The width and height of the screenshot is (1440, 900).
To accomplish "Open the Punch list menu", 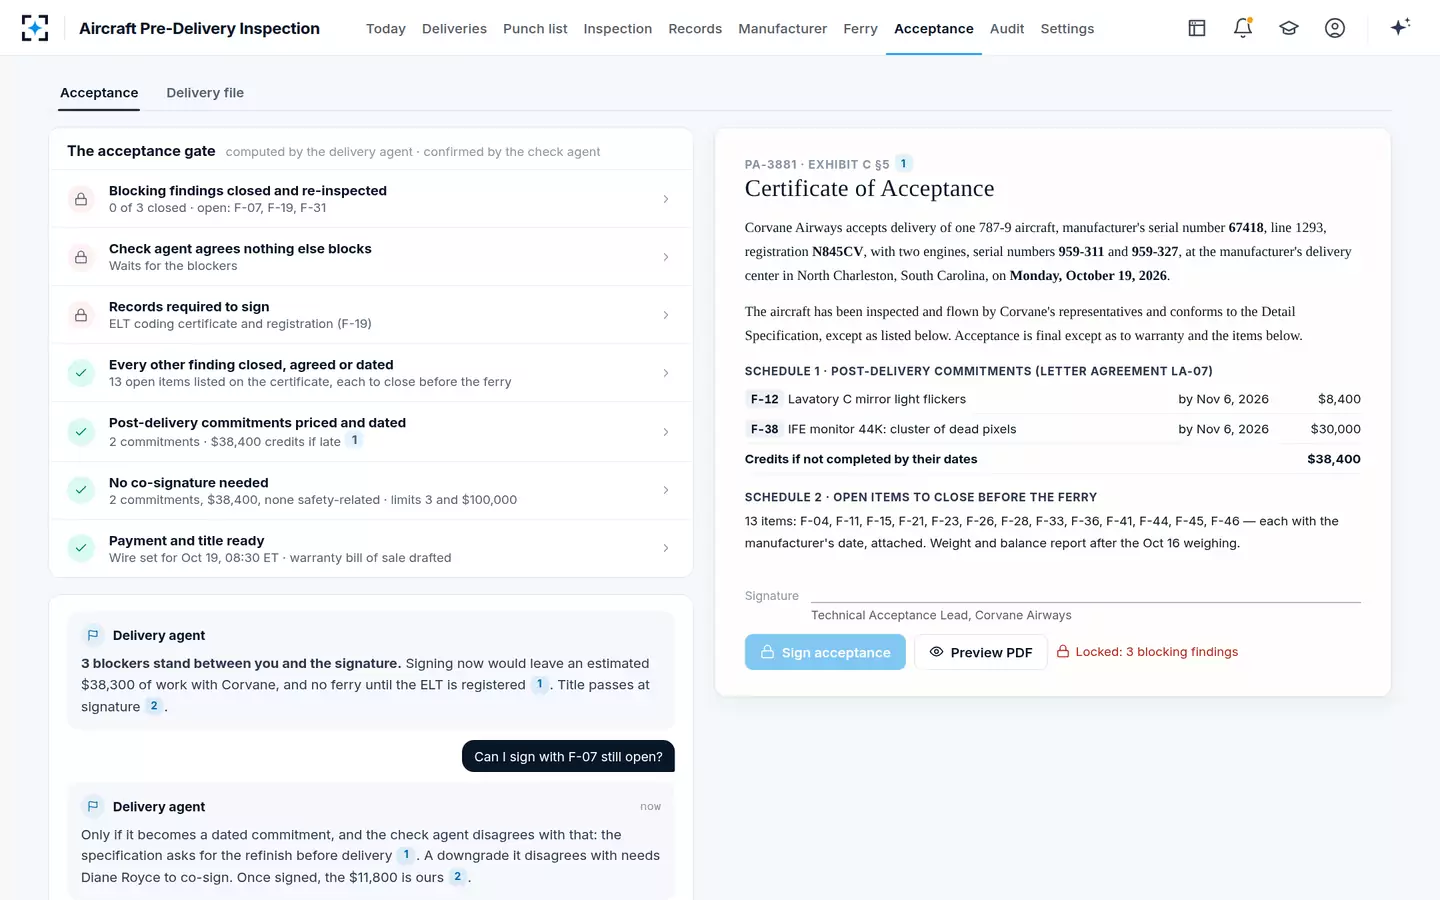I will pos(535,29).
